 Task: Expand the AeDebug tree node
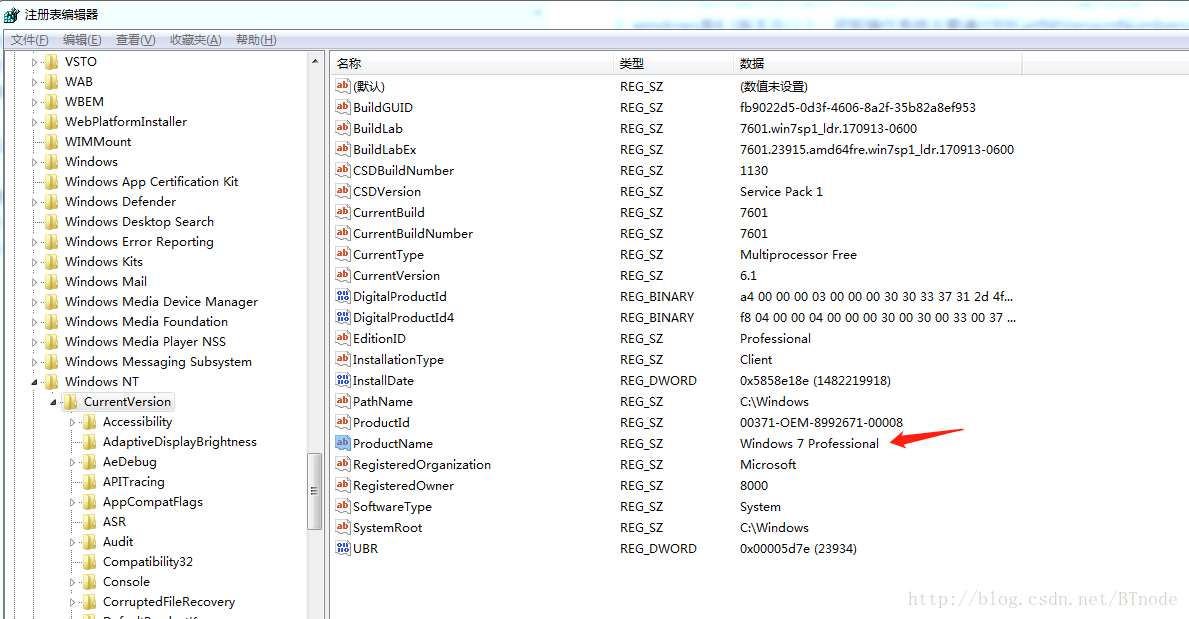point(72,463)
